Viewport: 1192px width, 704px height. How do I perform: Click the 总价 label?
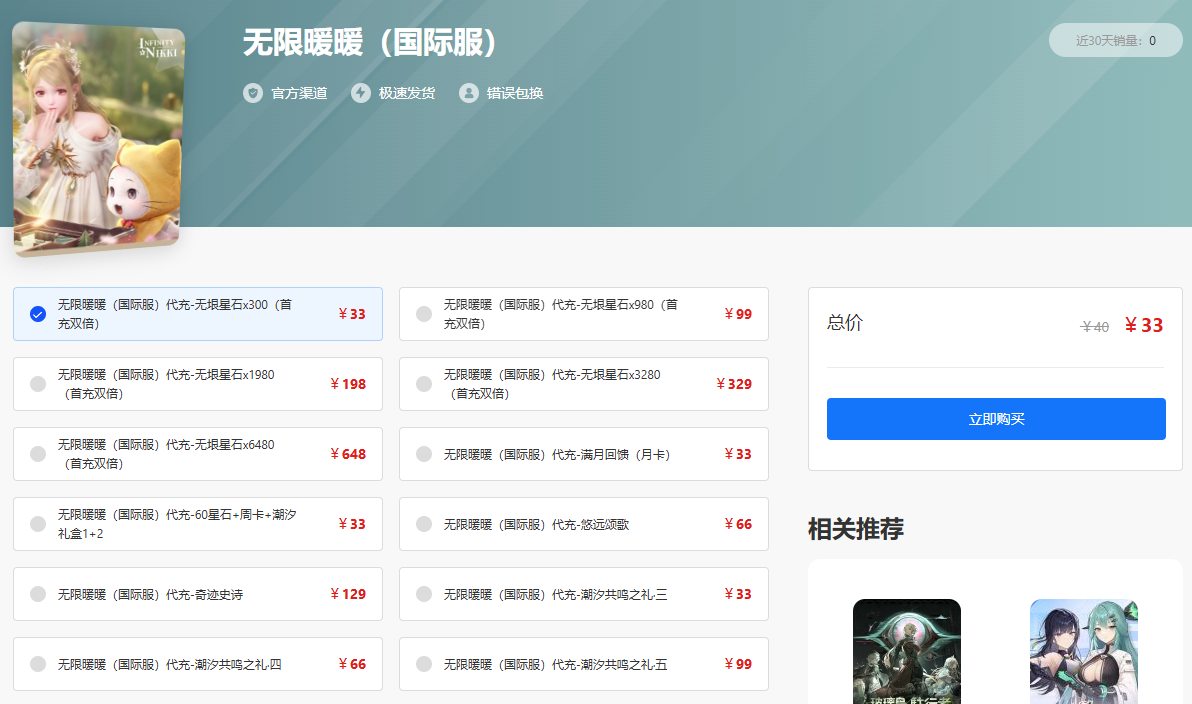point(845,322)
